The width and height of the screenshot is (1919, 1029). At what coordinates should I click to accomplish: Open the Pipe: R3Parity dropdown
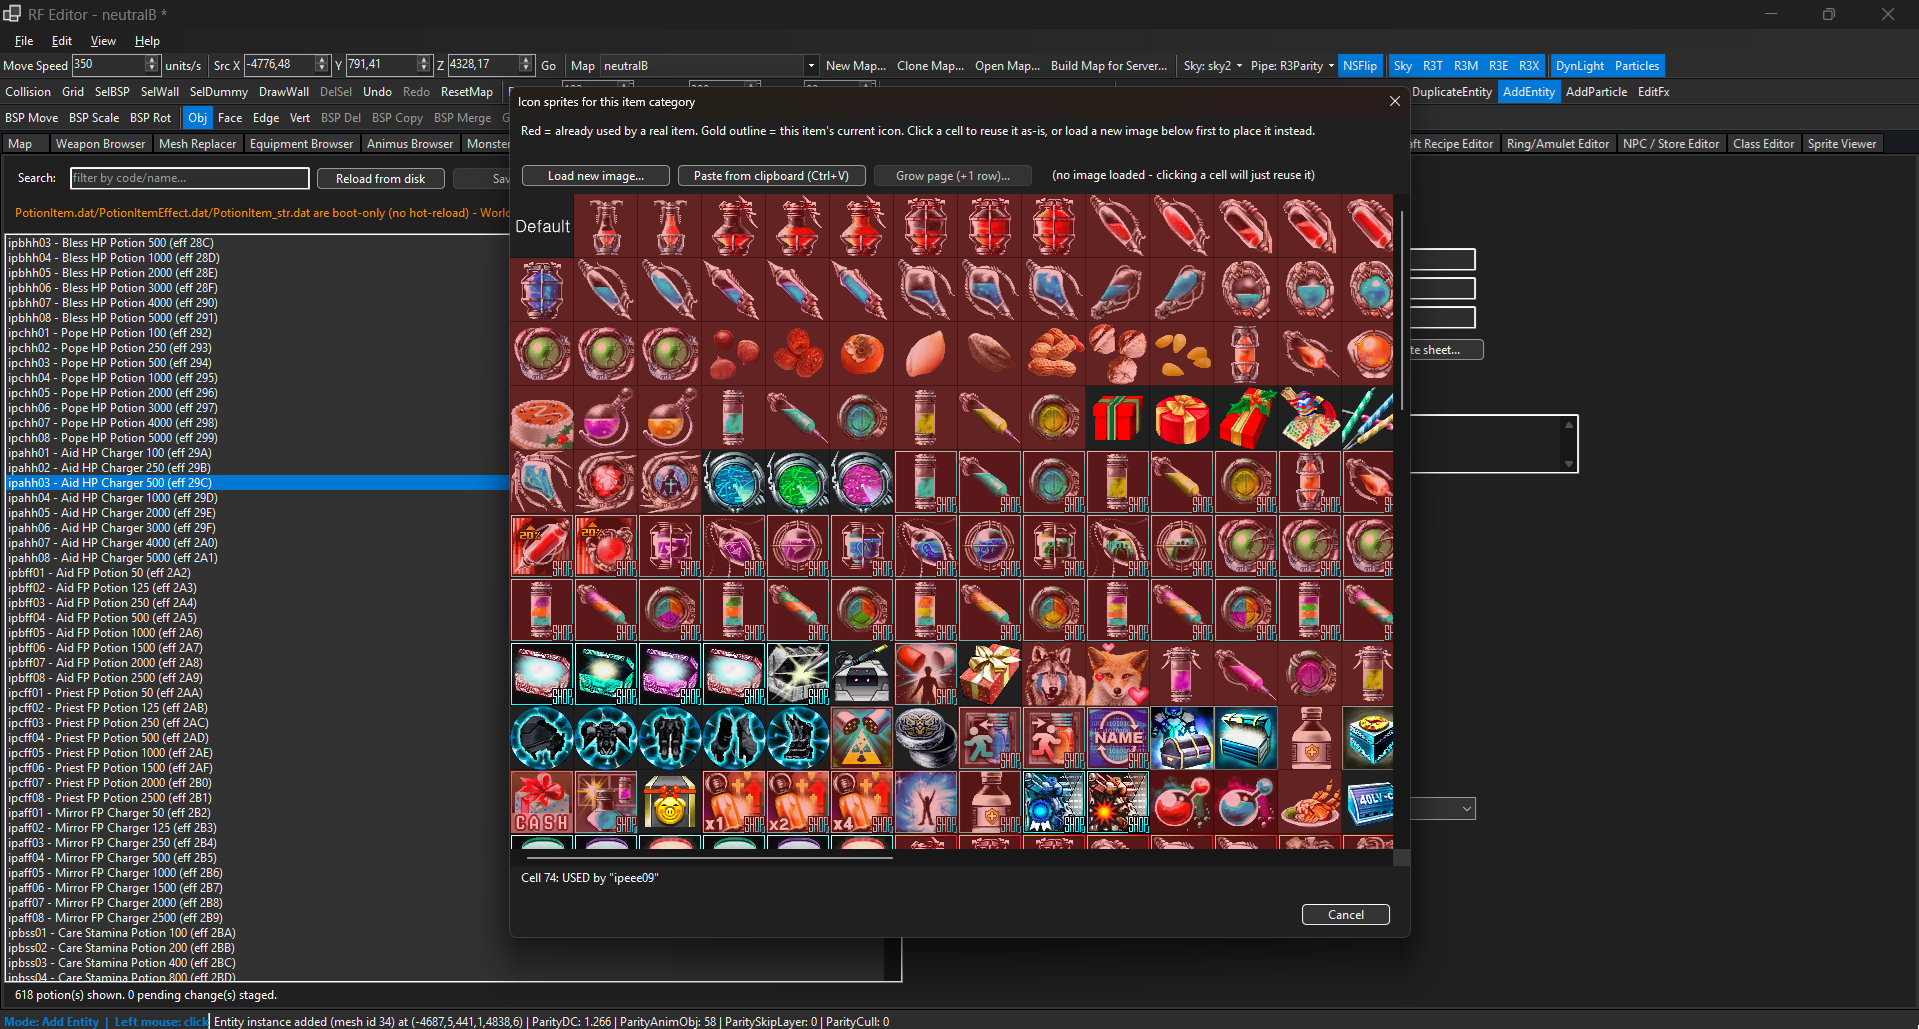pyautogui.click(x=1292, y=66)
